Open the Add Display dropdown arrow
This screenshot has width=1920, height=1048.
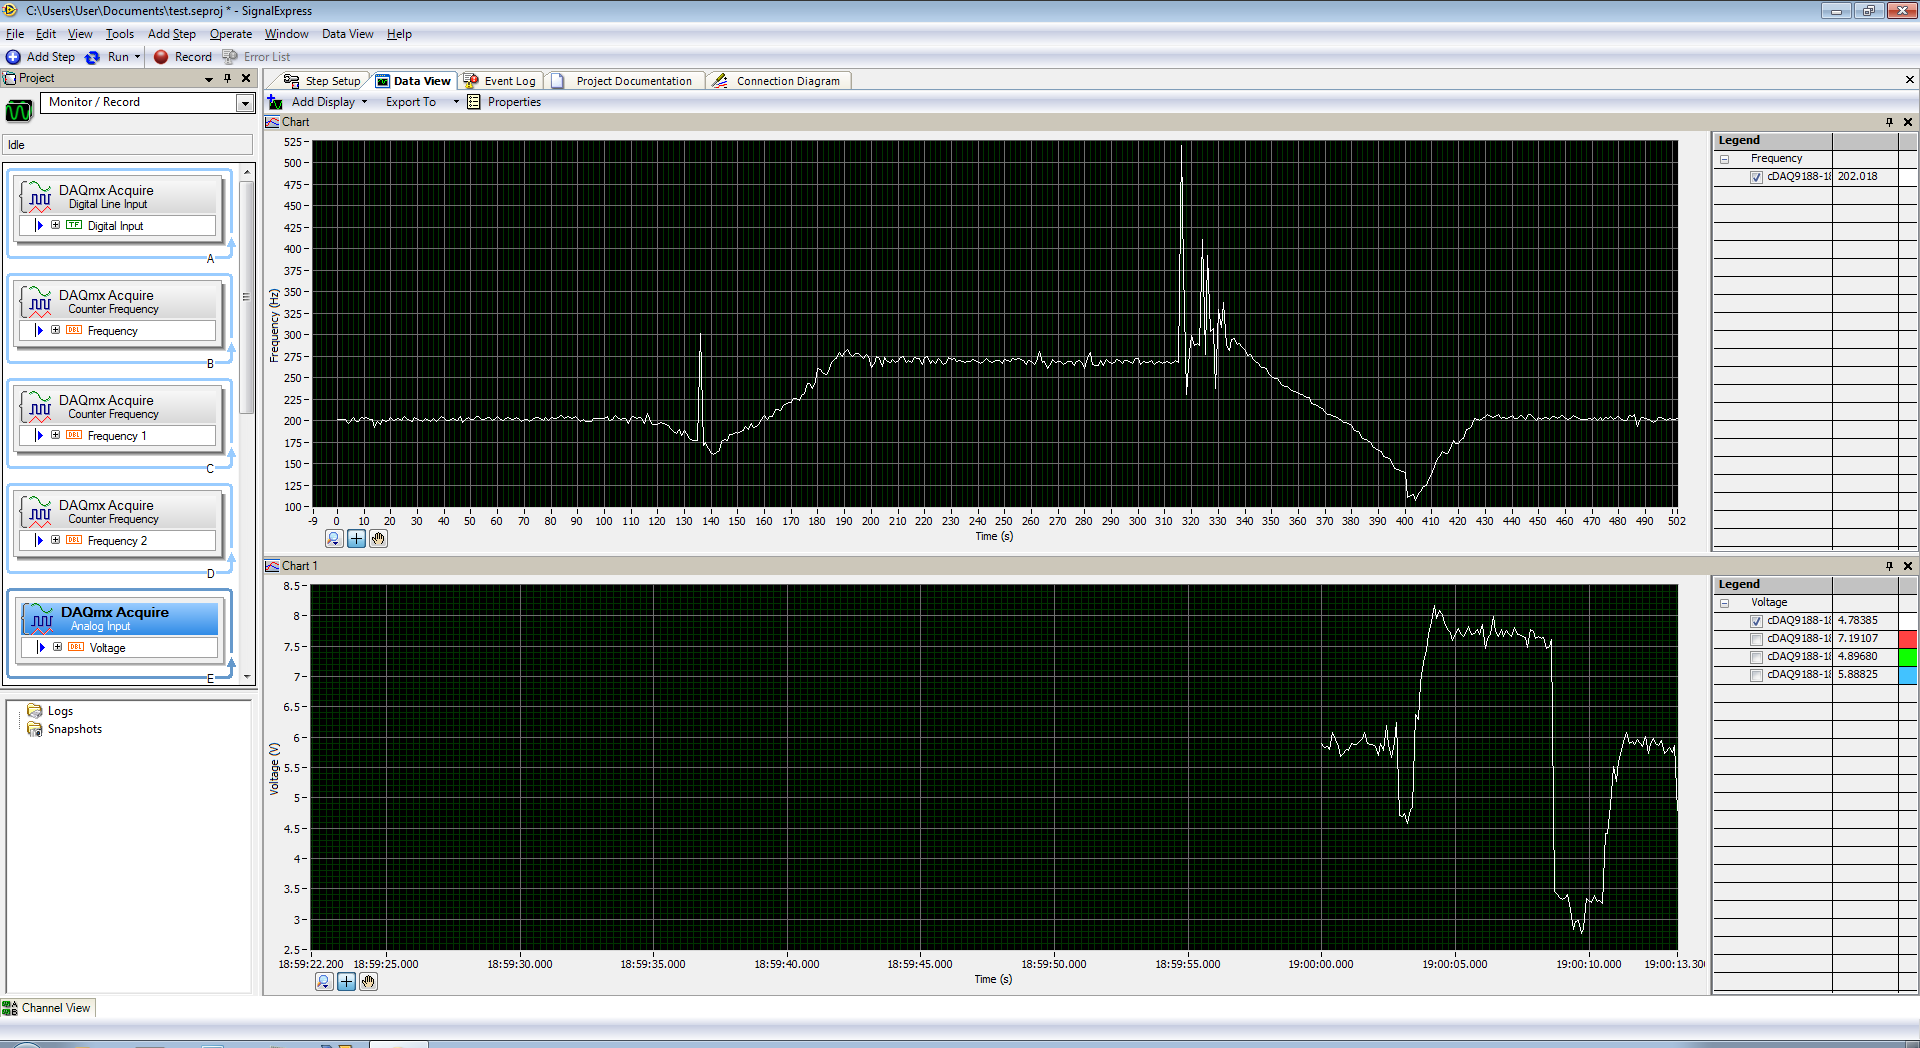click(364, 102)
